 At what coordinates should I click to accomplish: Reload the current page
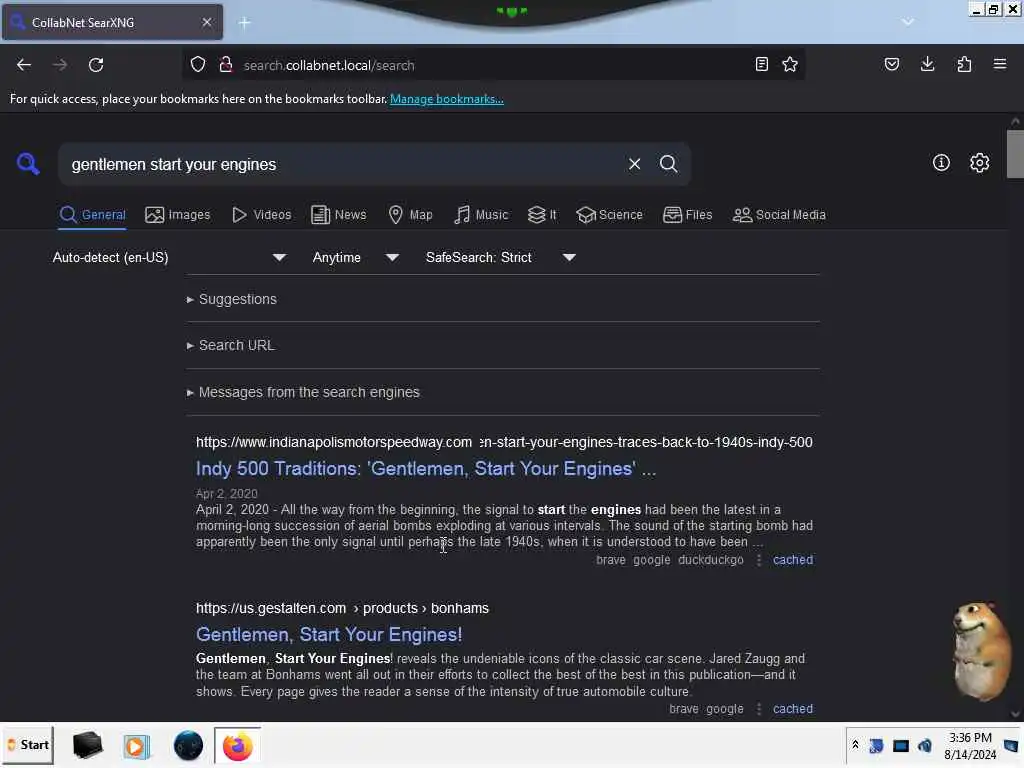point(96,65)
